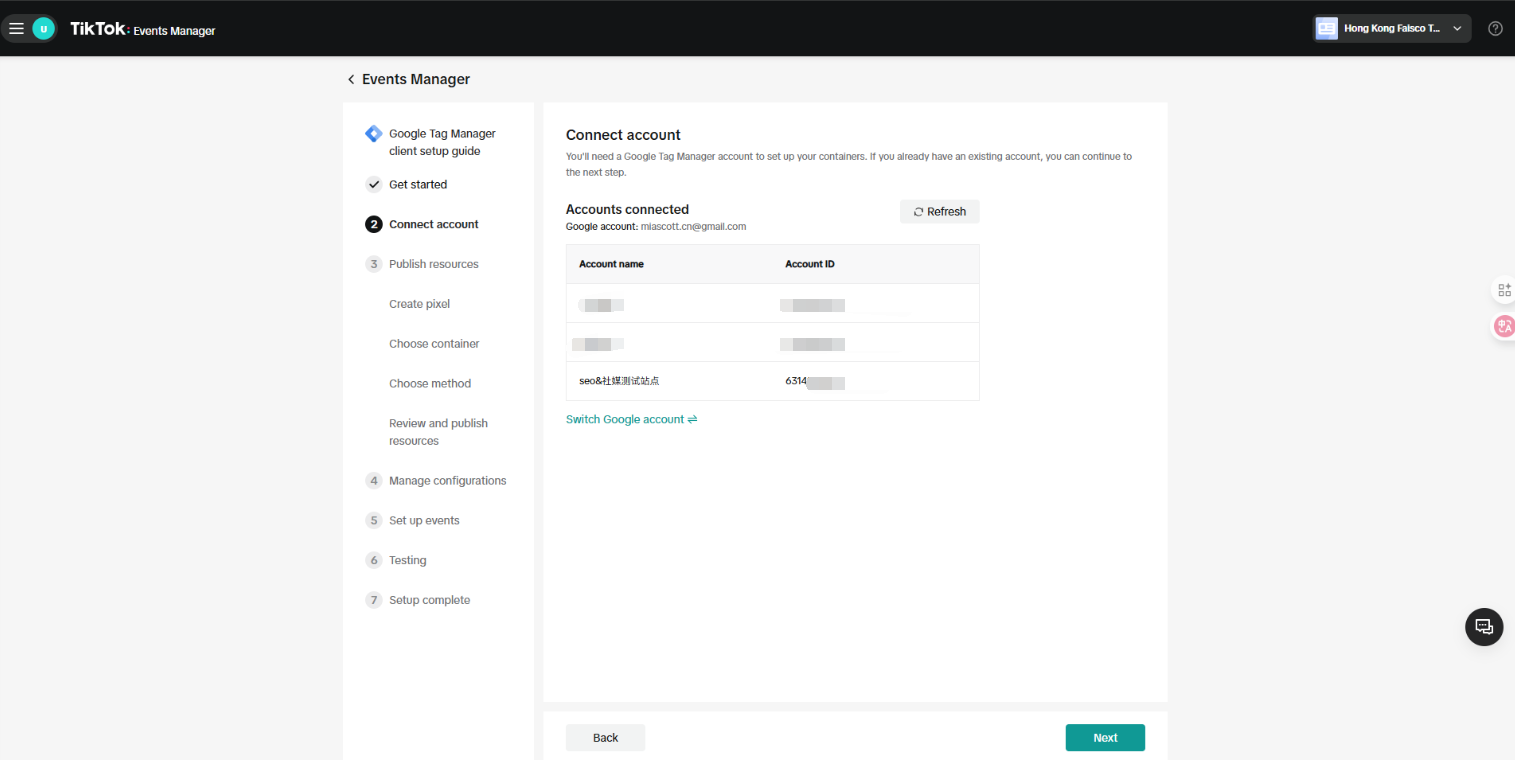The width and height of the screenshot is (1515, 760).
Task: Select the seo&社媒测试站点 account row
Action: point(771,381)
